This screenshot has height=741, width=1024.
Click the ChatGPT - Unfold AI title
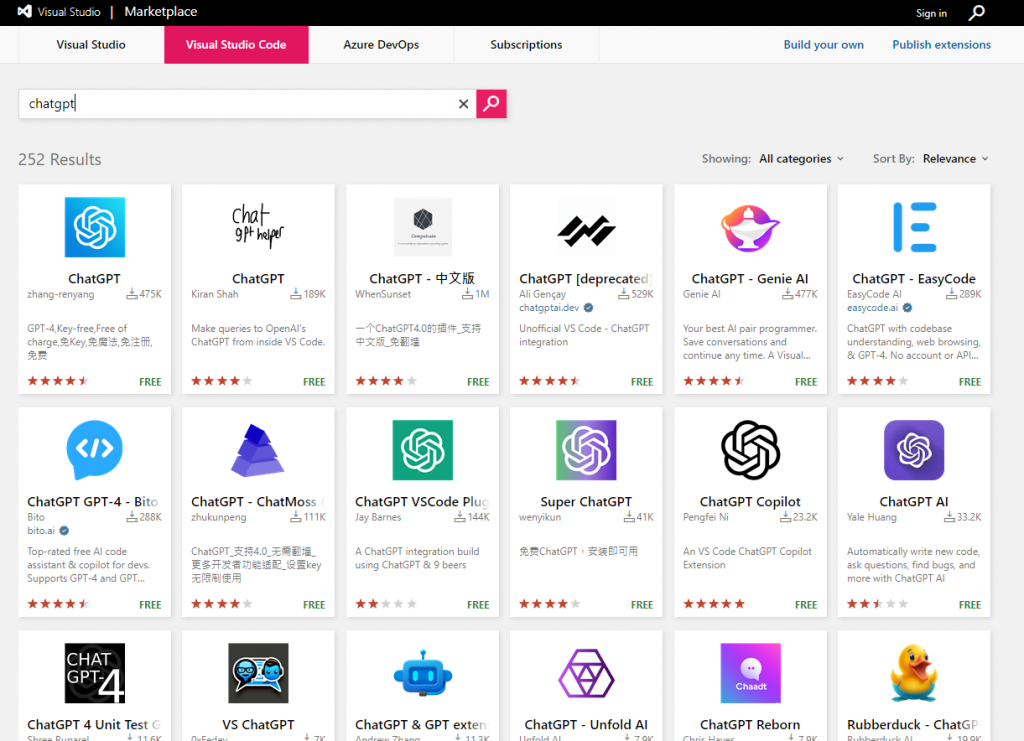tap(586, 725)
